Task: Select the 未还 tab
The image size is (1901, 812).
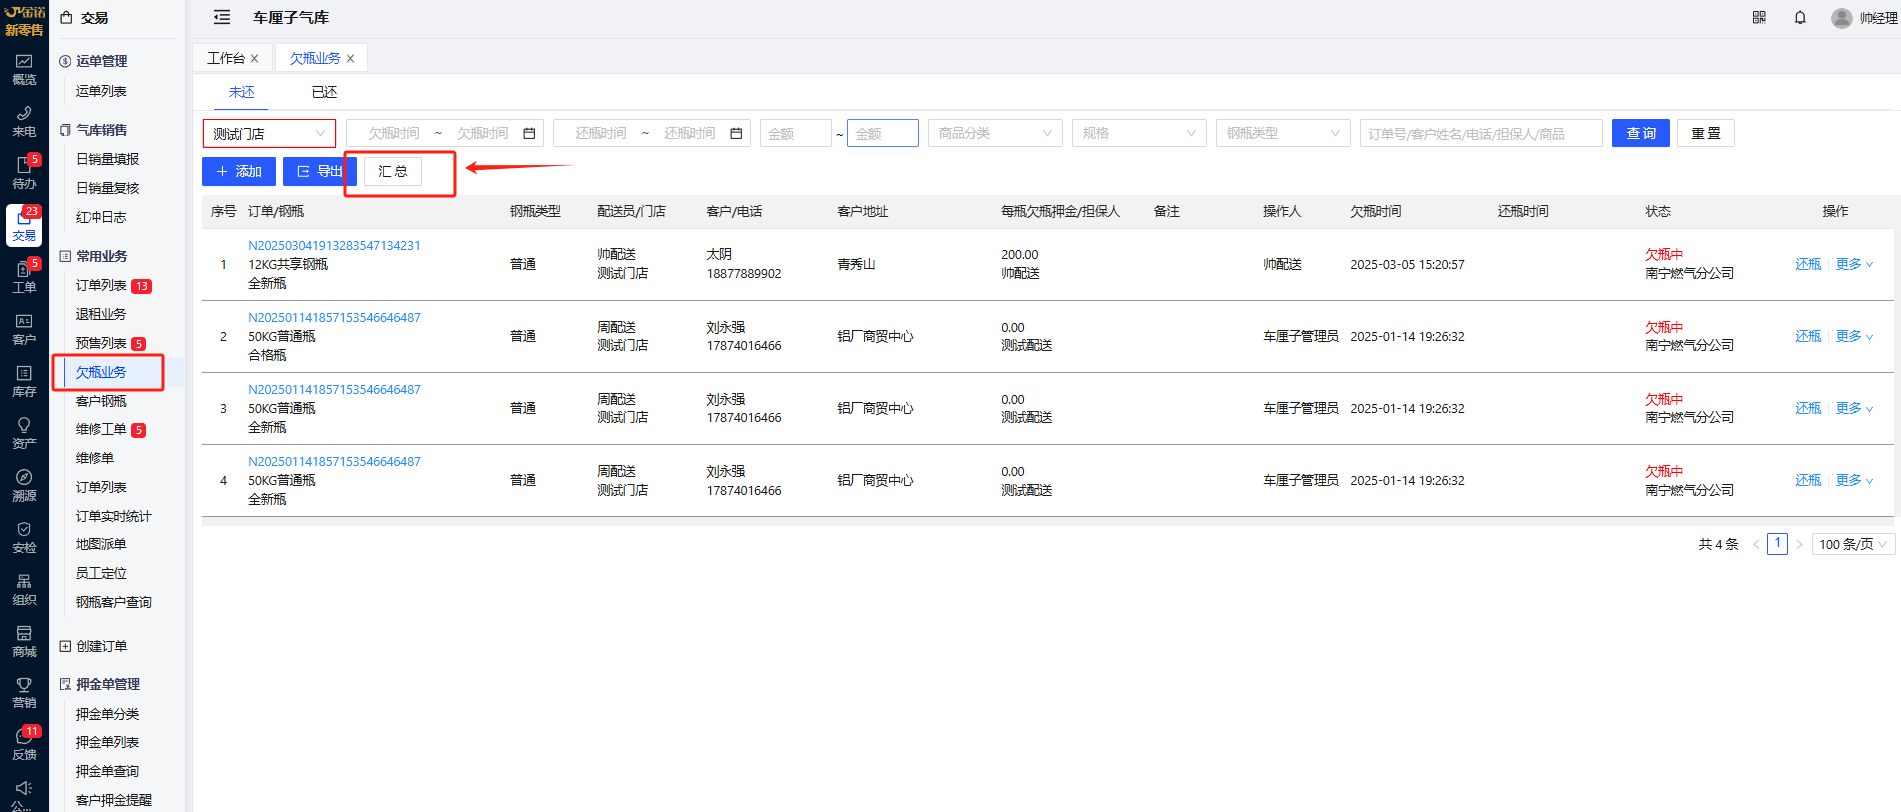Action: point(241,92)
